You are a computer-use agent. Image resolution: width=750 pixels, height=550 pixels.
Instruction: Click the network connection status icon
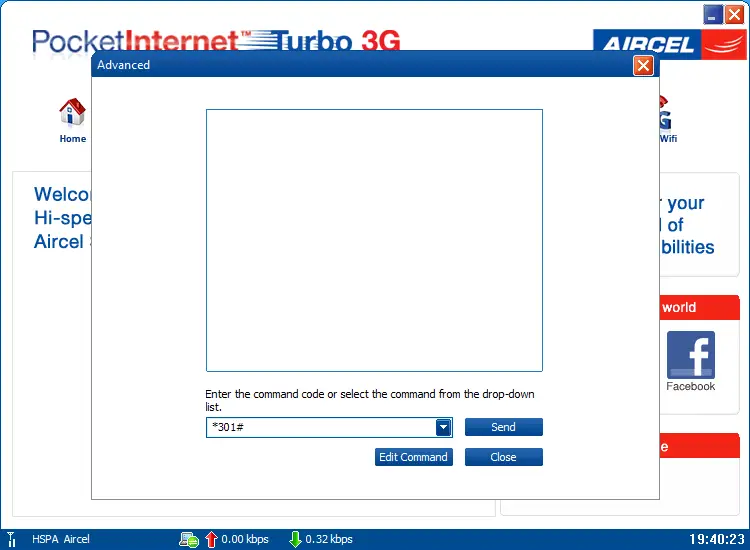tap(188, 539)
